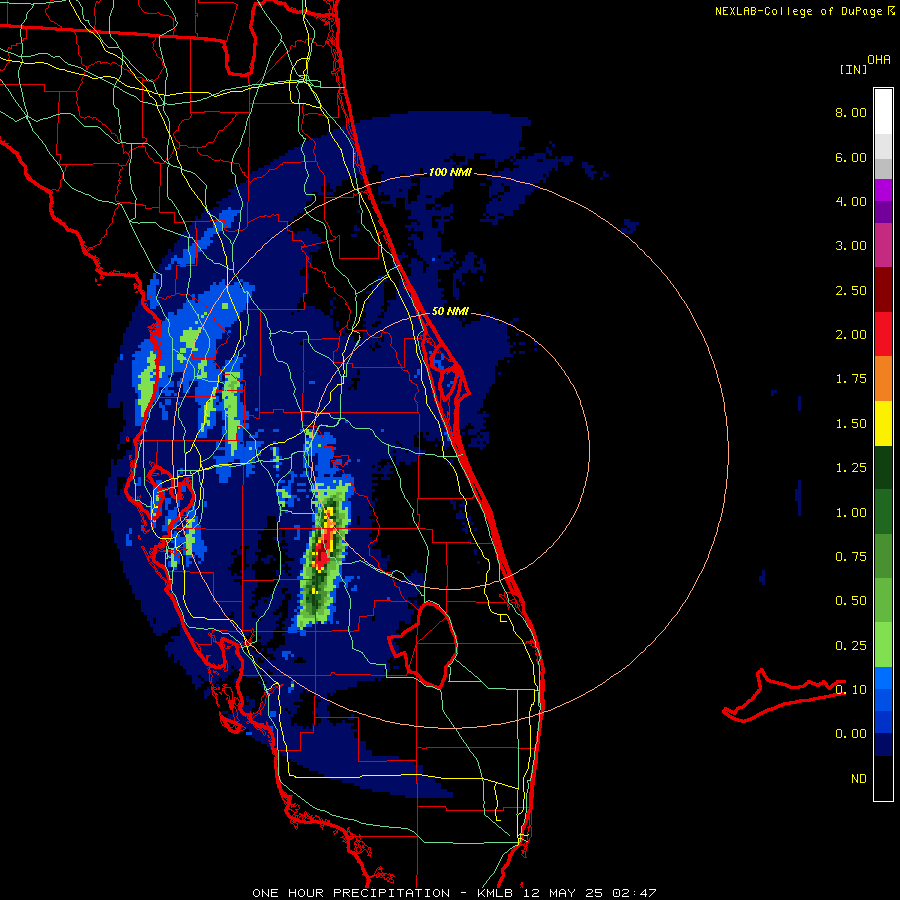This screenshot has height=900, width=900.
Task: Click the 02:47 timestamp in caption
Action: click(634, 893)
